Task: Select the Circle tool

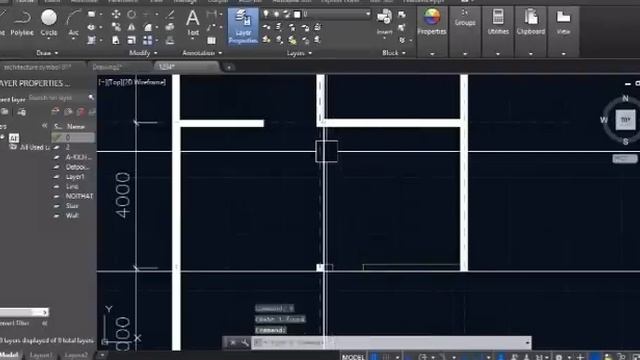Action: click(x=49, y=23)
